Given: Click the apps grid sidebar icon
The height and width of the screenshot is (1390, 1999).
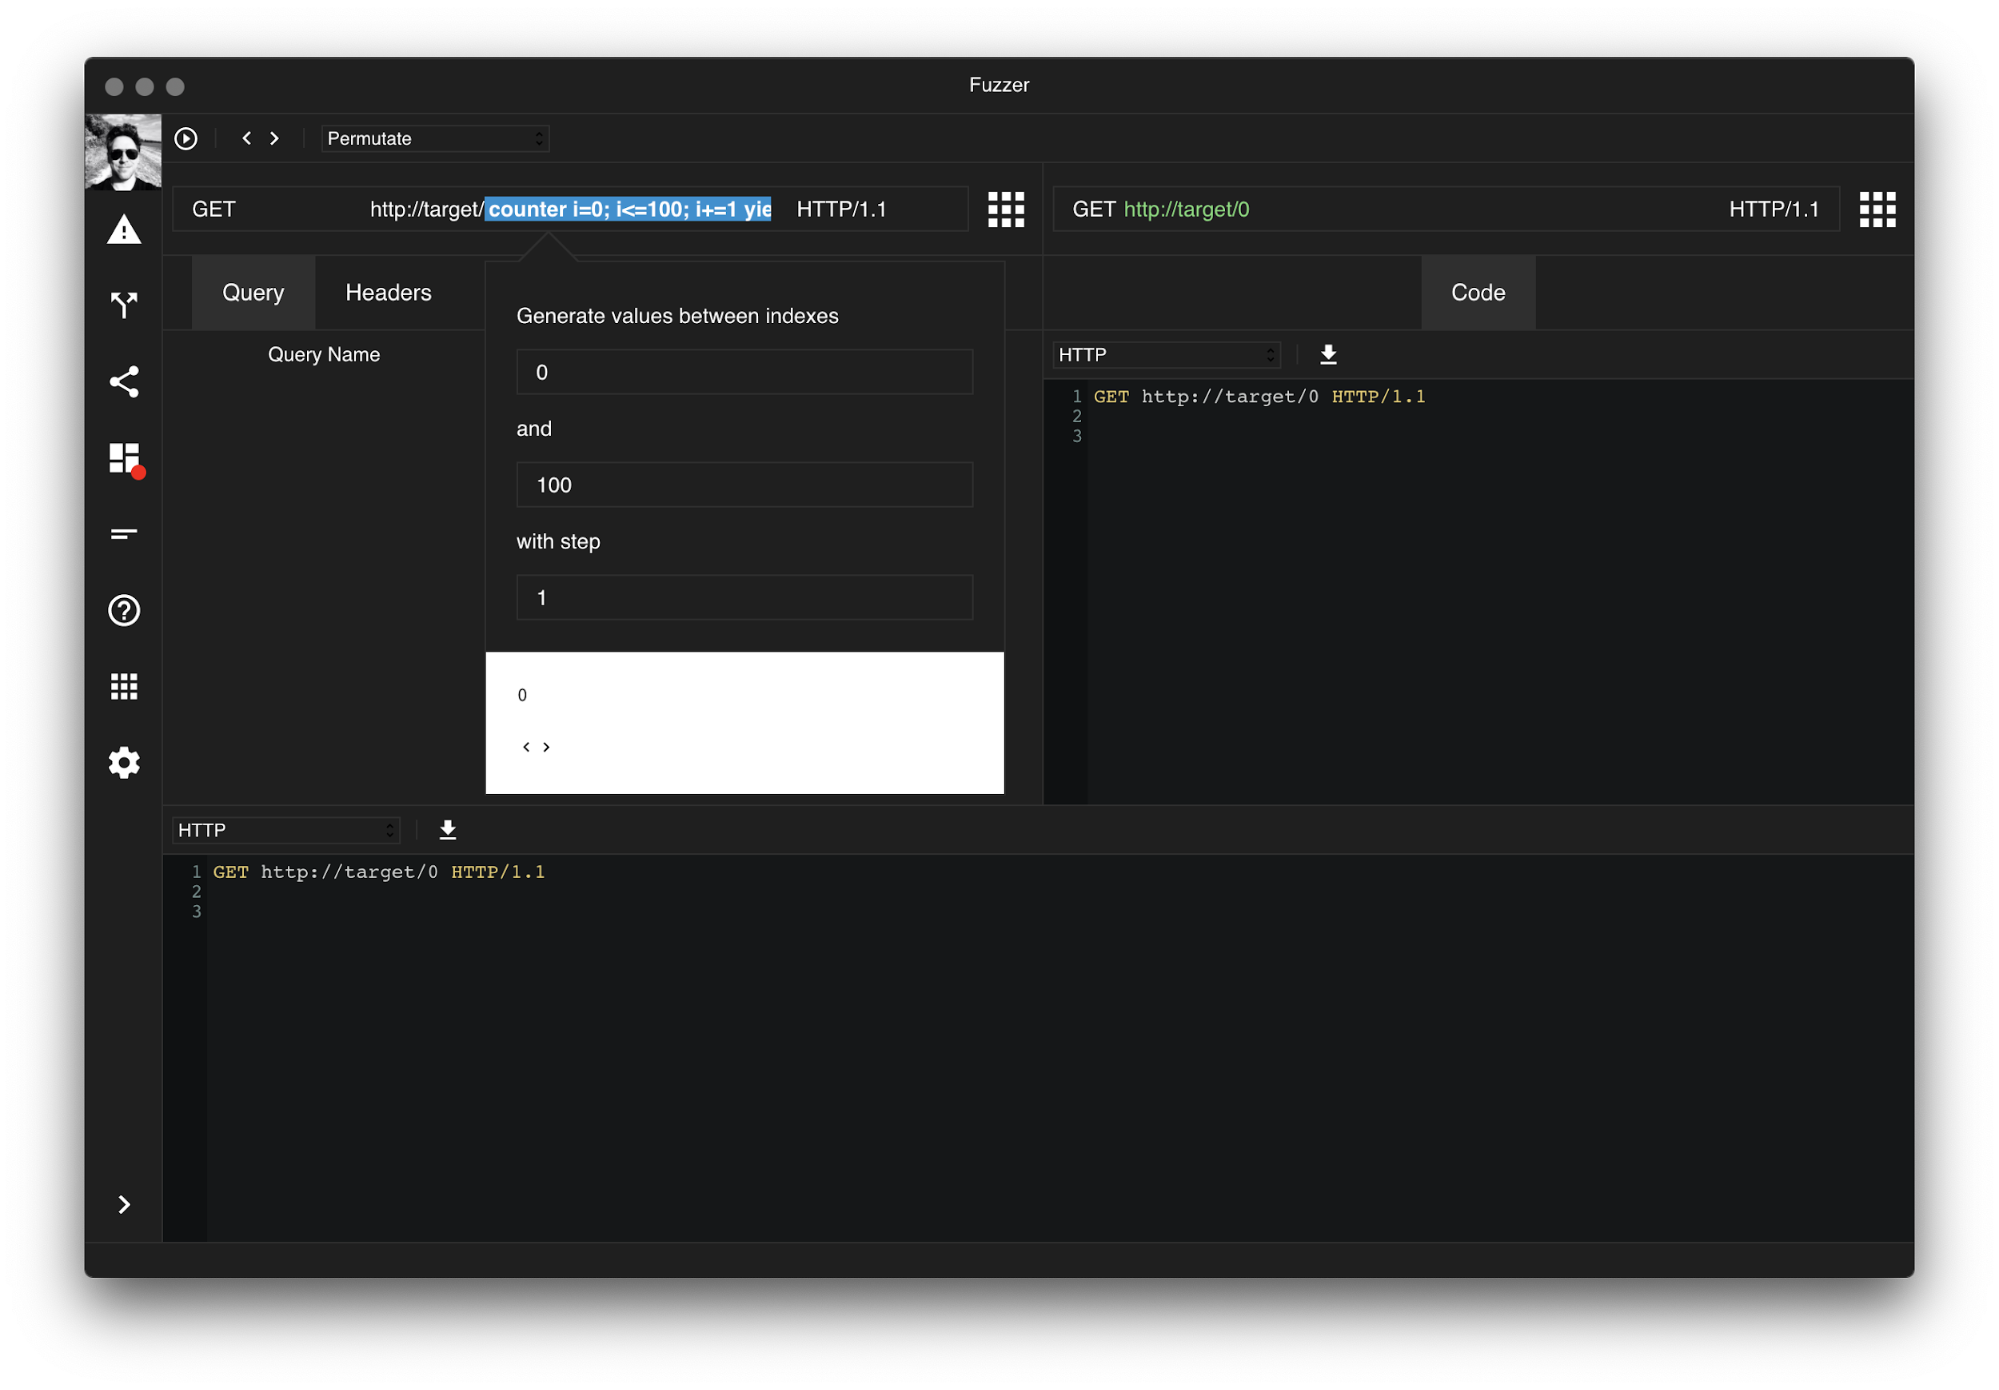Looking at the screenshot, I should click(x=124, y=687).
